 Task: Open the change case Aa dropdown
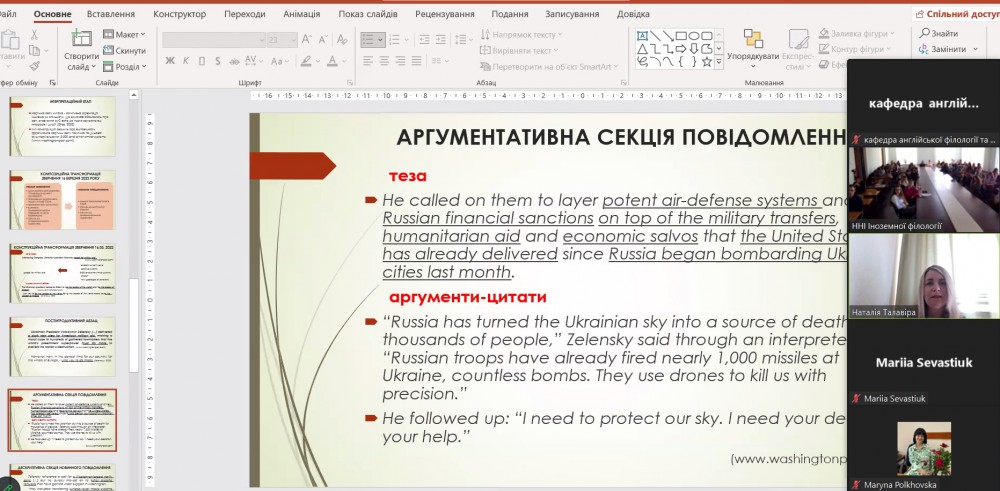[x=280, y=61]
